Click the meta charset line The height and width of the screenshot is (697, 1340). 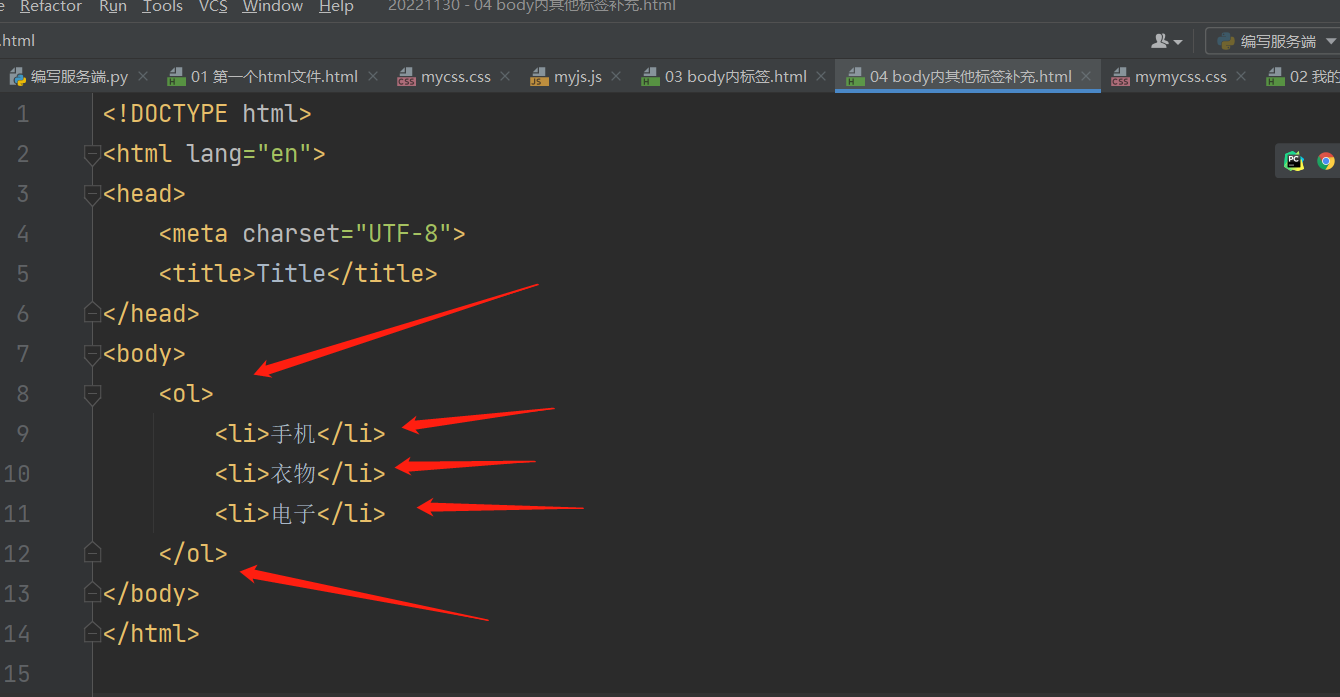[312, 234]
